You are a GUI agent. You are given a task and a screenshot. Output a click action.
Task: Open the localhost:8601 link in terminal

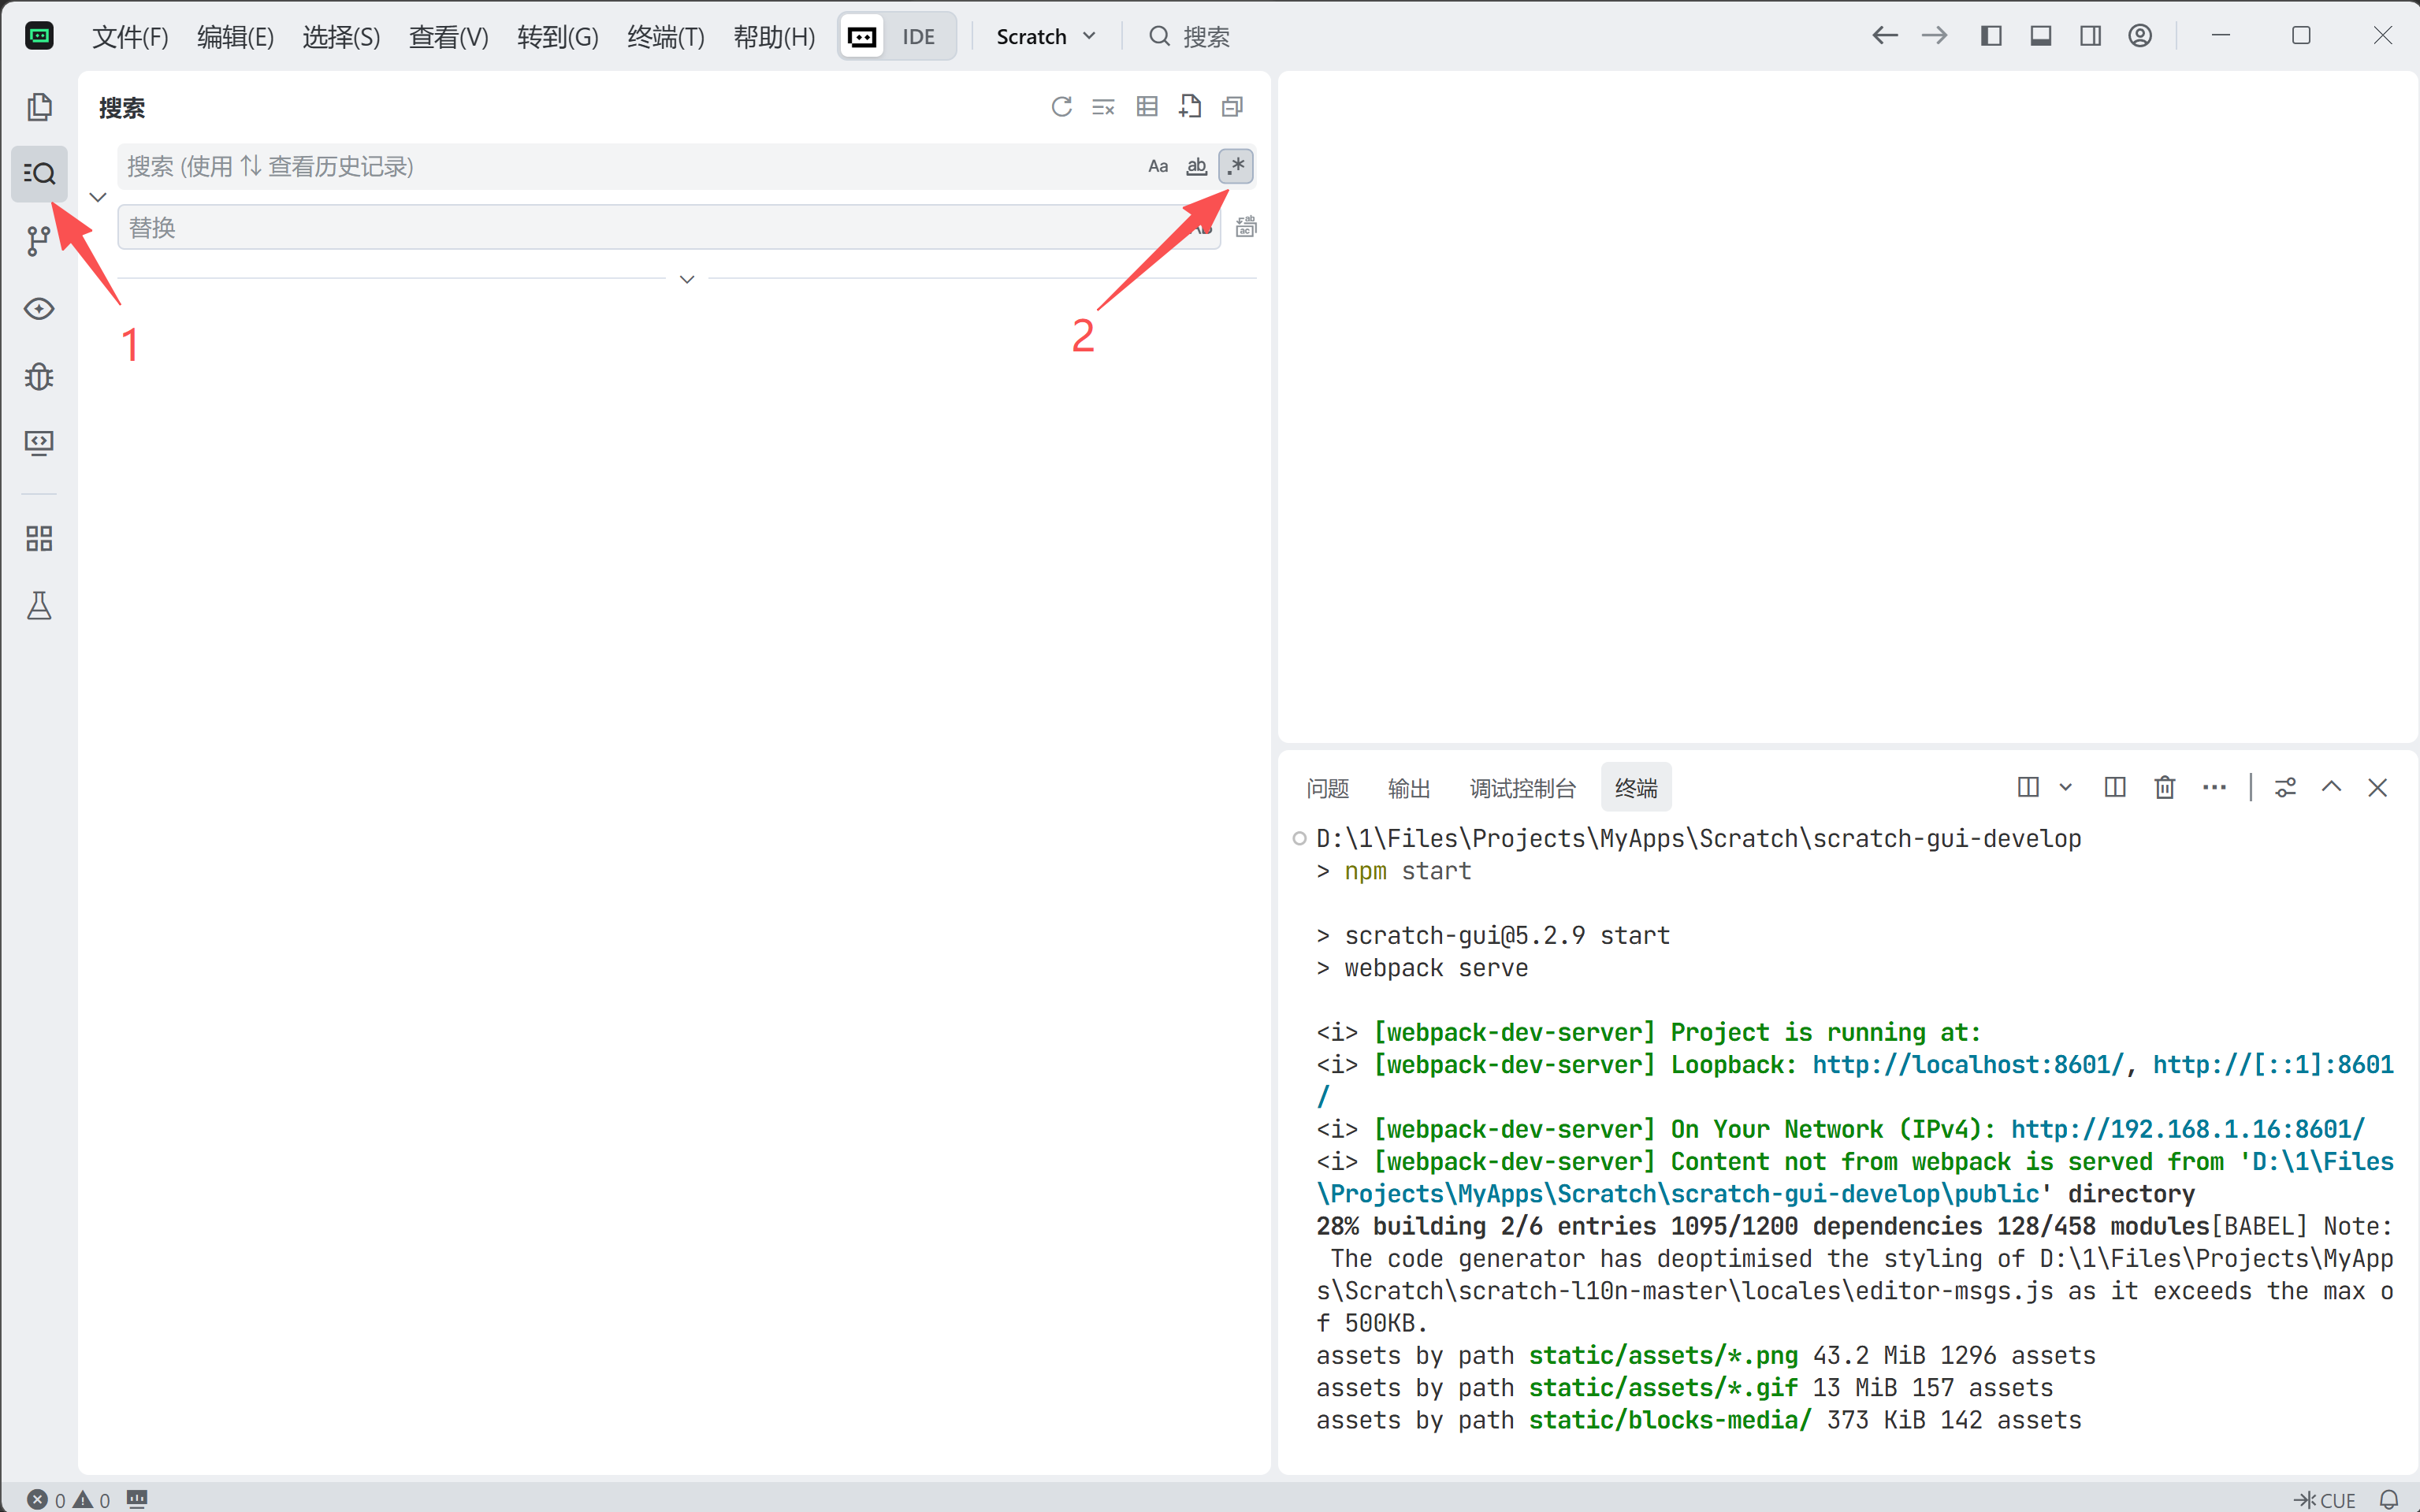click(x=1966, y=1065)
